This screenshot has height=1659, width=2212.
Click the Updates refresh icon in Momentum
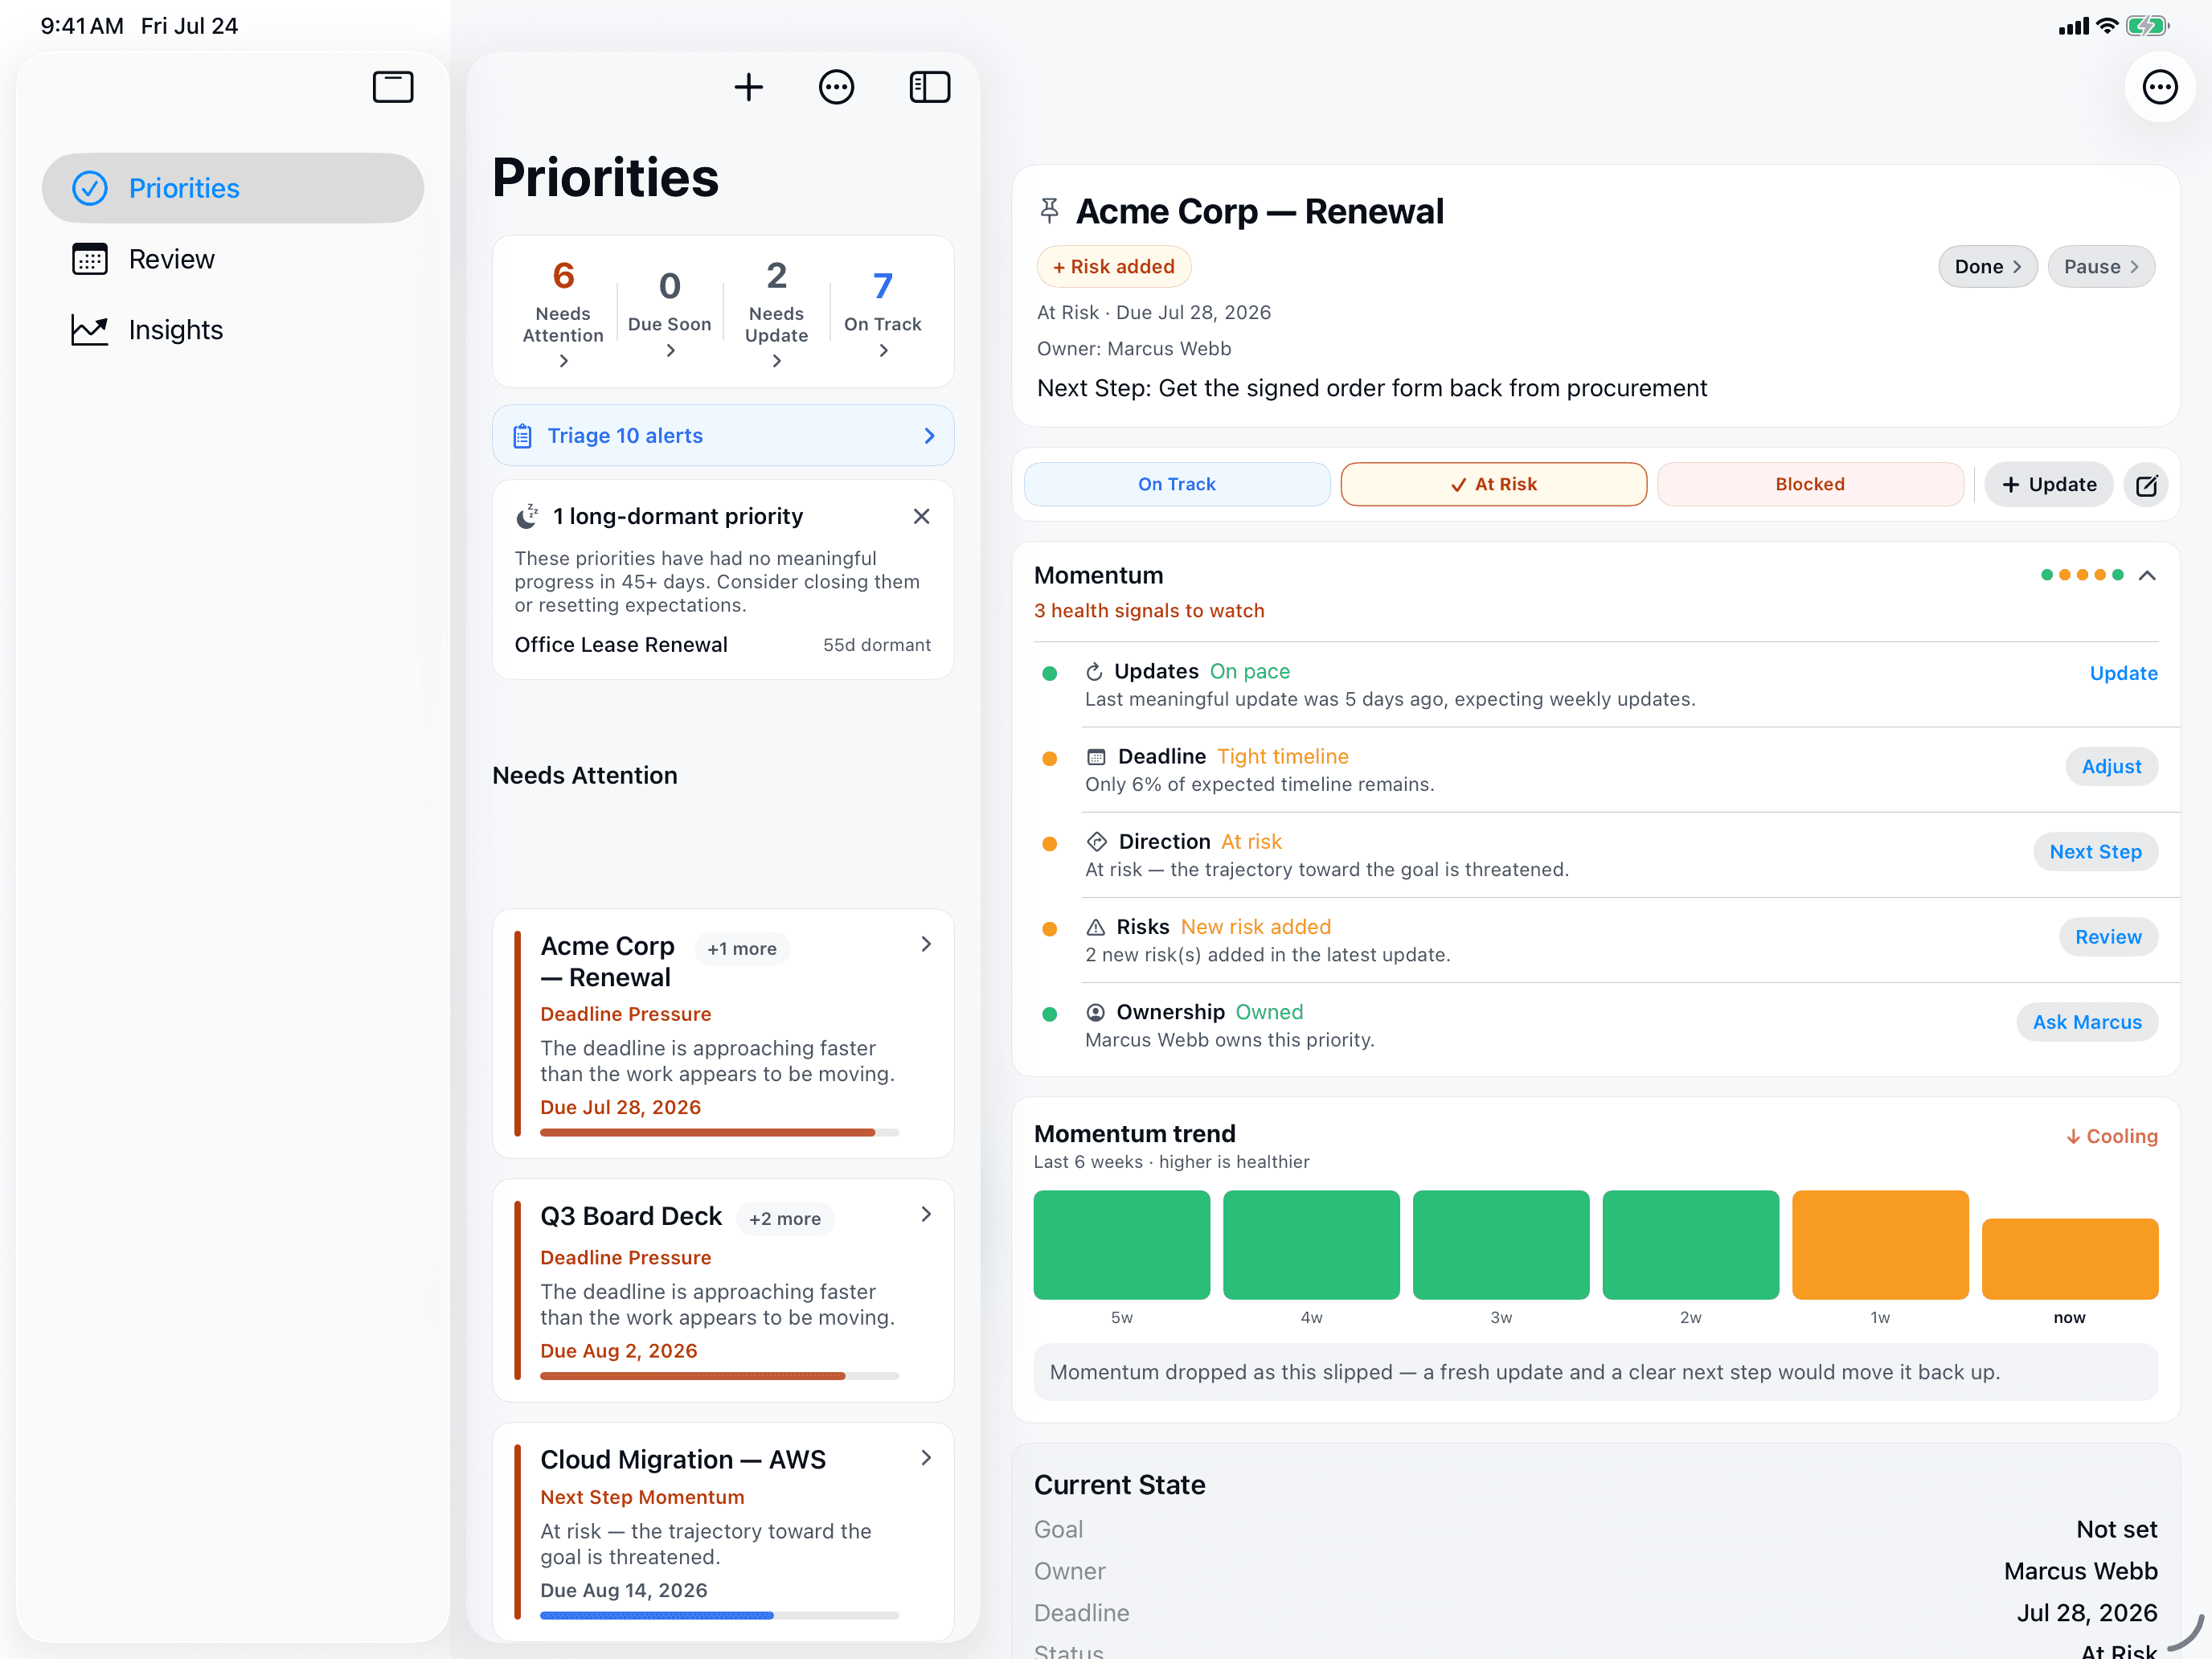[x=1094, y=672]
